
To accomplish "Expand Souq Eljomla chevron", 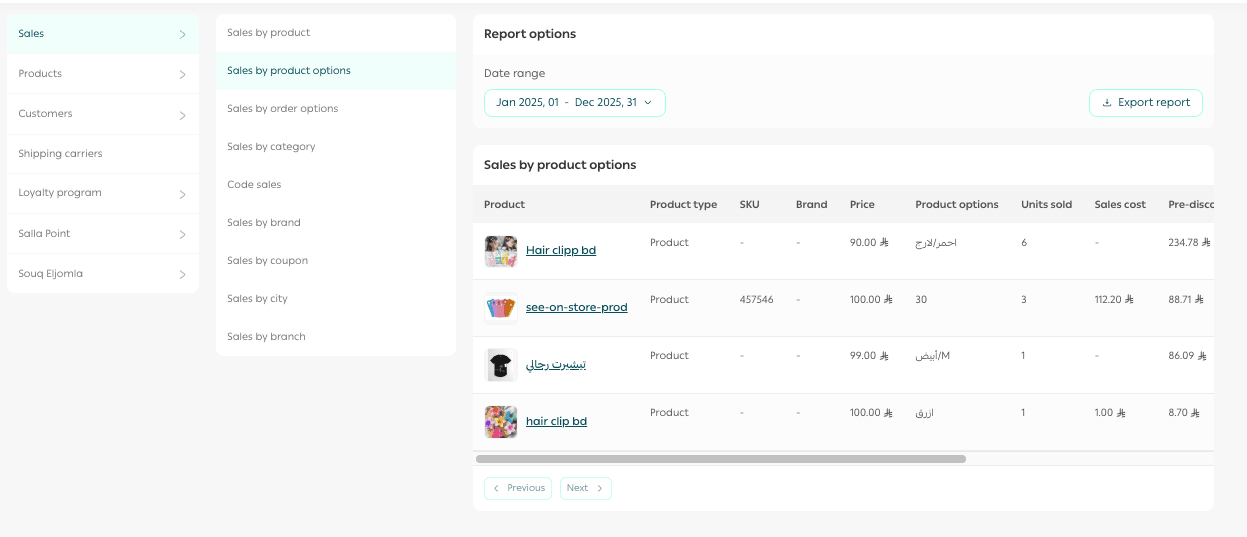I will (182, 274).
